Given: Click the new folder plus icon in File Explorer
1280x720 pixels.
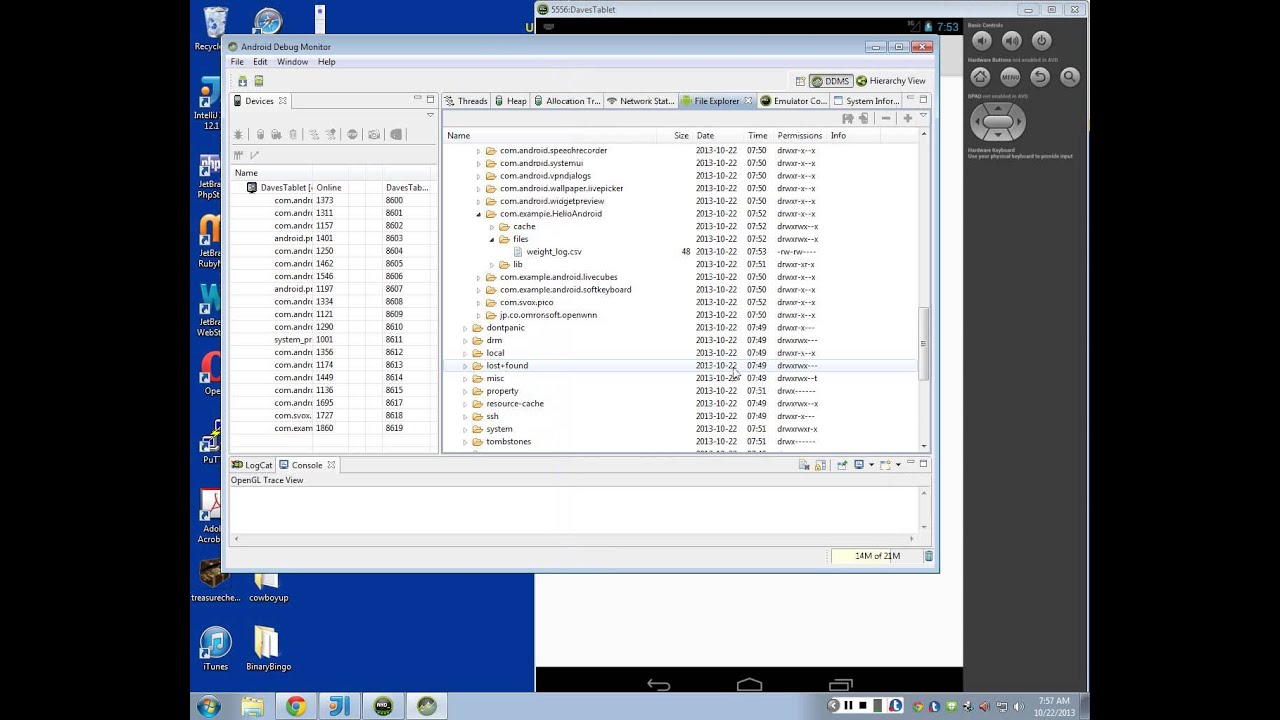Looking at the screenshot, I should (x=907, y=118).
